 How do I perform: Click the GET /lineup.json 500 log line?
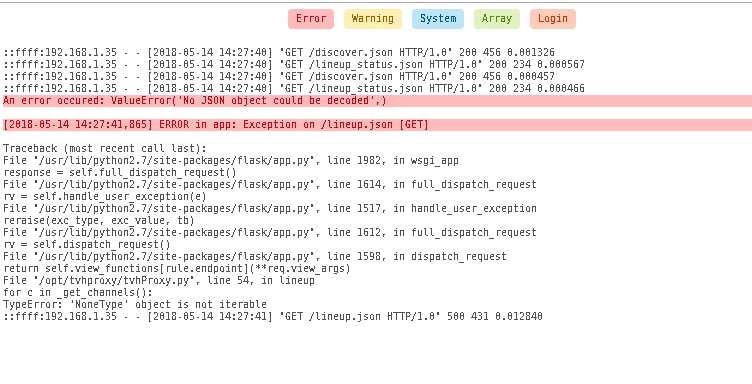273,316
